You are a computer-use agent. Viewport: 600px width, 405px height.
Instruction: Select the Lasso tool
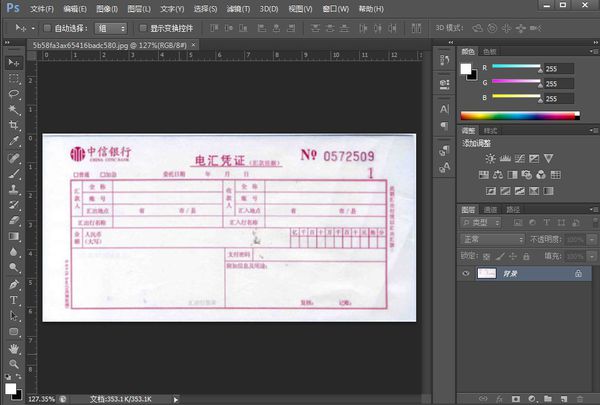point(14,94)
